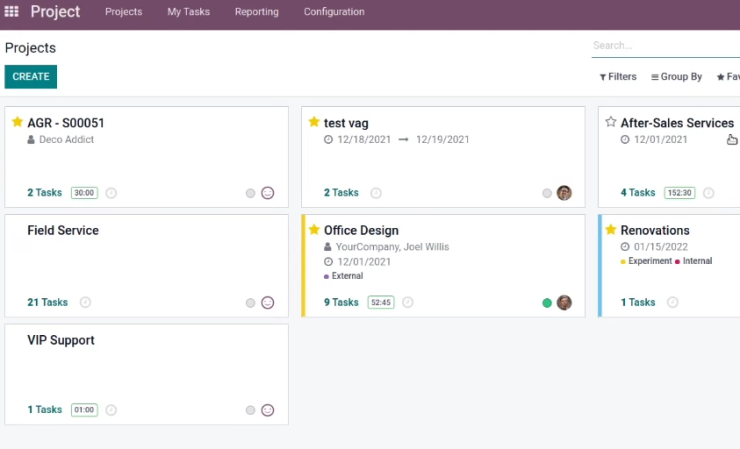This screenshot has width=740, height=449.
Task: Open the apps grid menu icon
Action: [x=11, y=11]
